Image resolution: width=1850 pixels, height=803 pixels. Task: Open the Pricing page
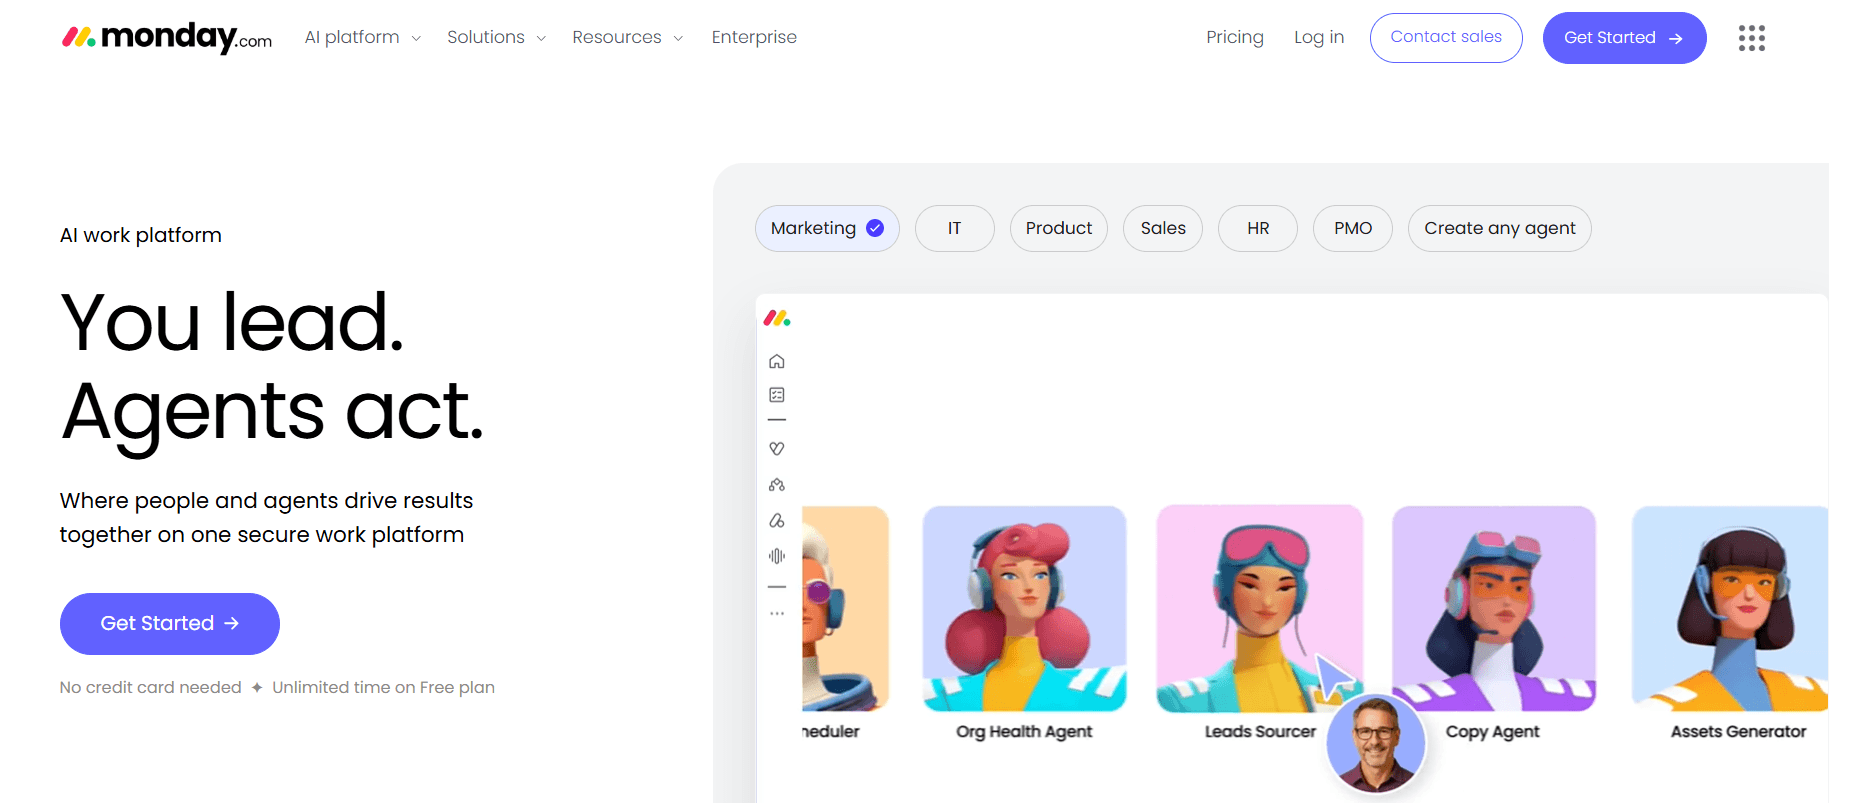click(1235, 37)
